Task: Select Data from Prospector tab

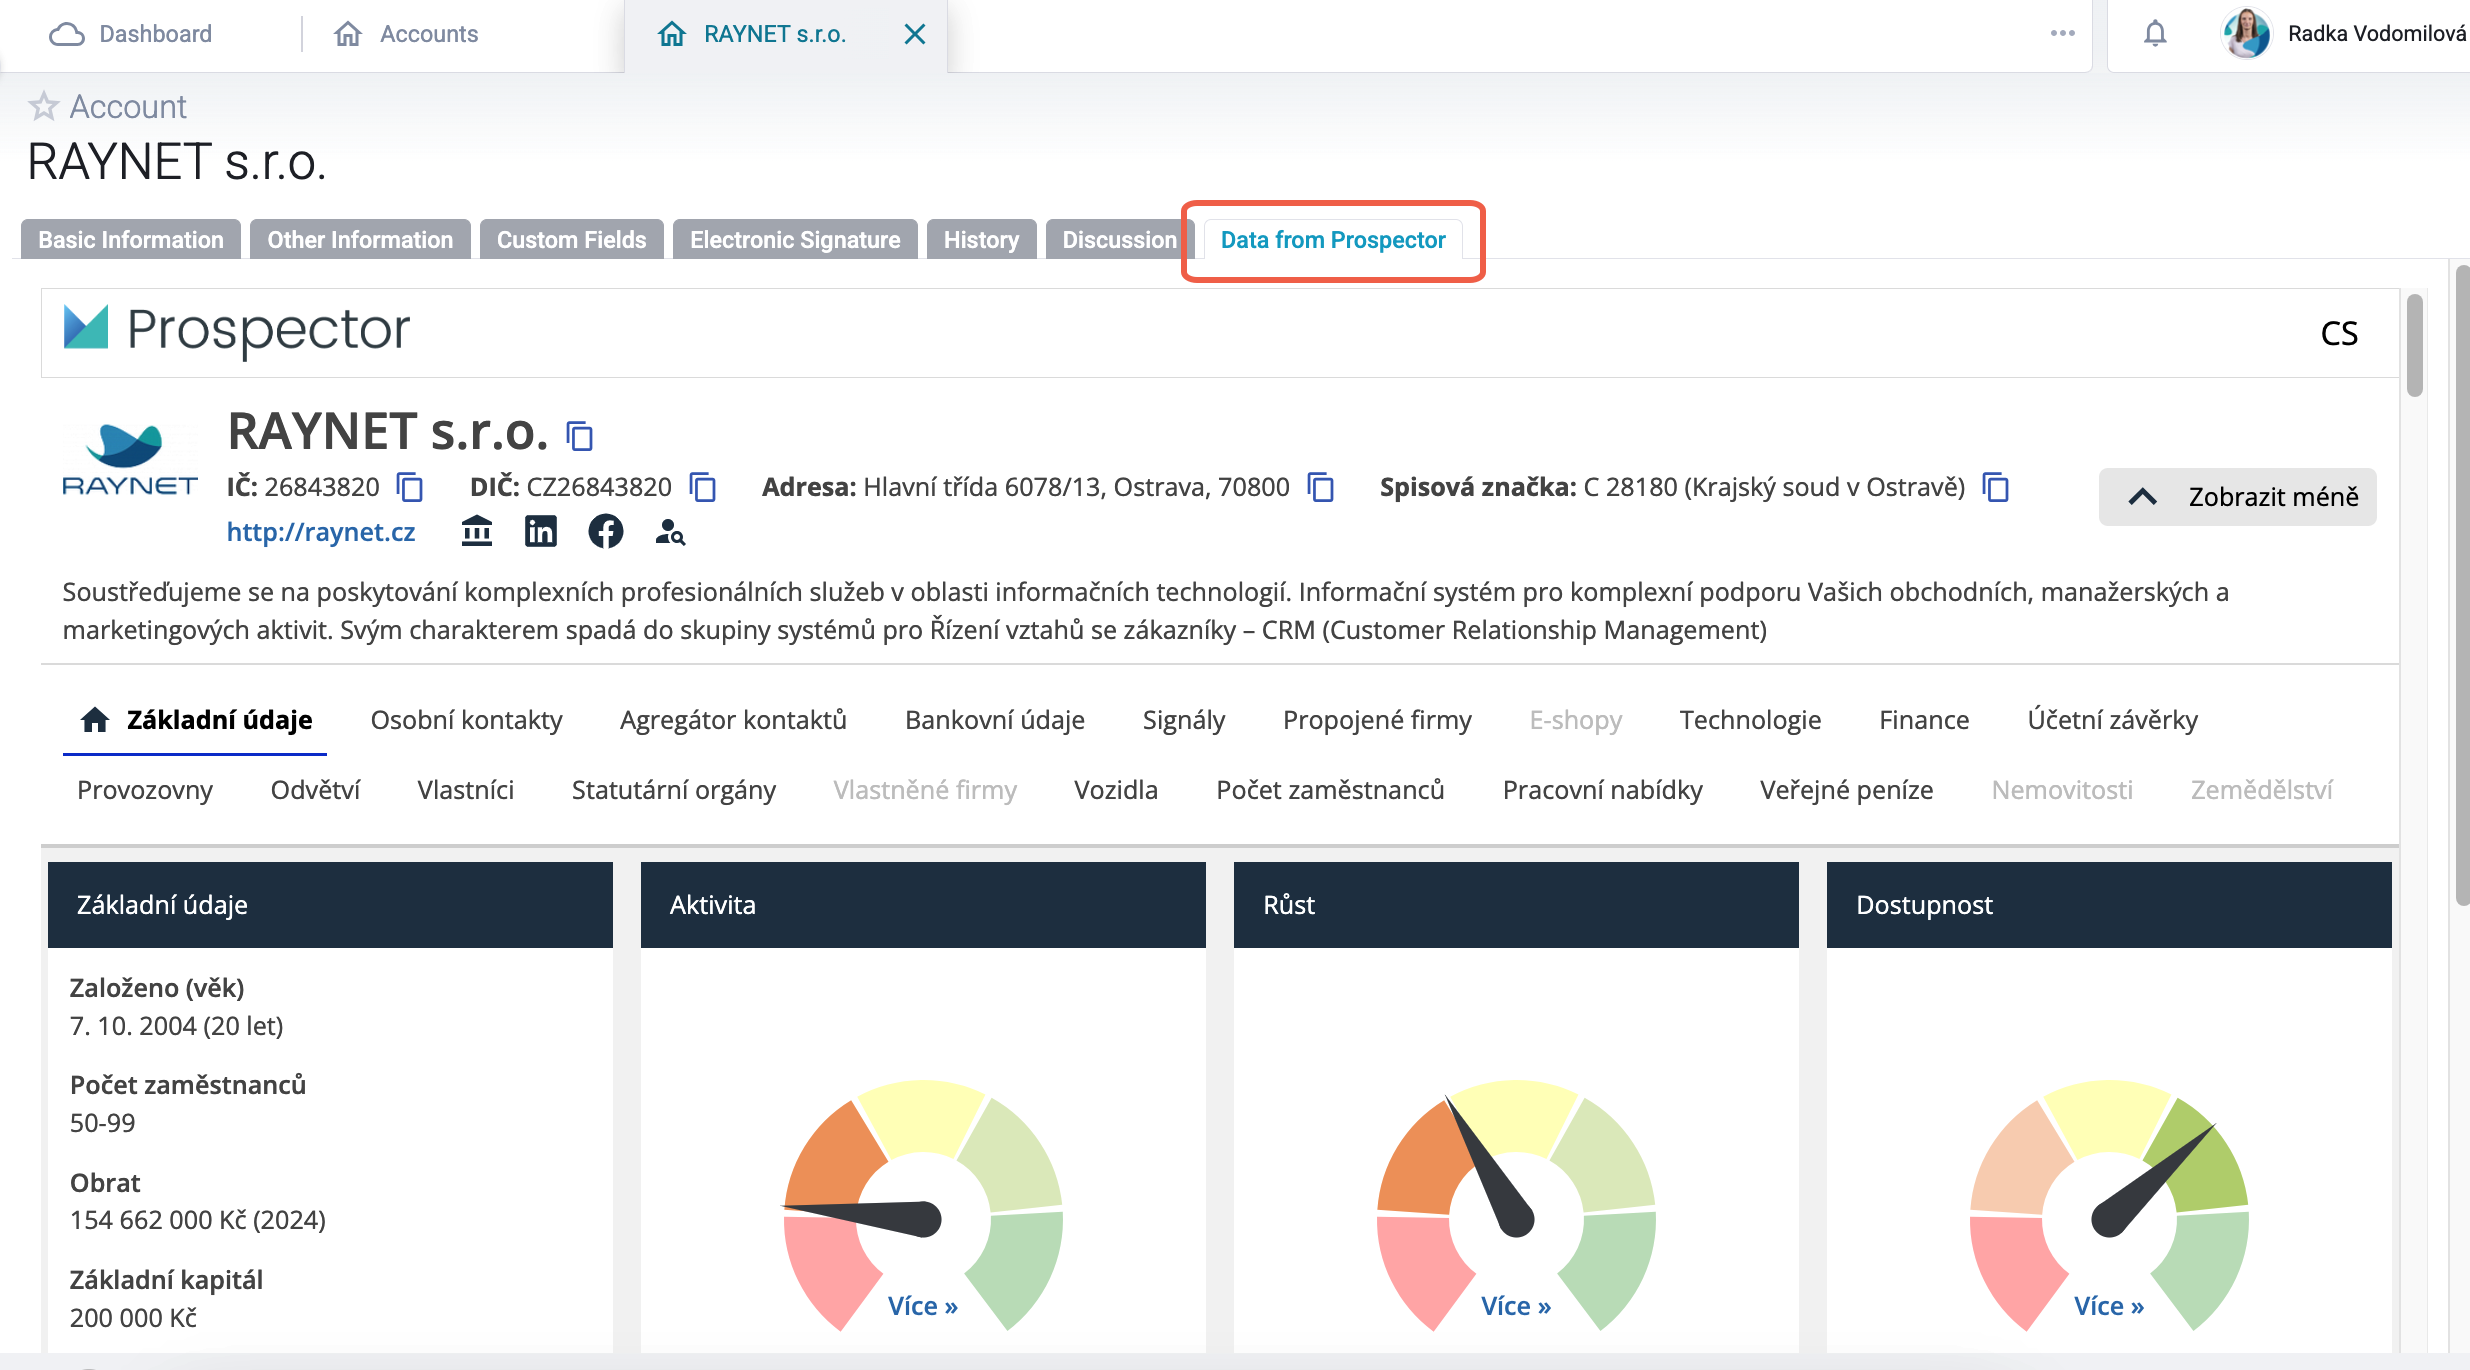Action: 1333,240
